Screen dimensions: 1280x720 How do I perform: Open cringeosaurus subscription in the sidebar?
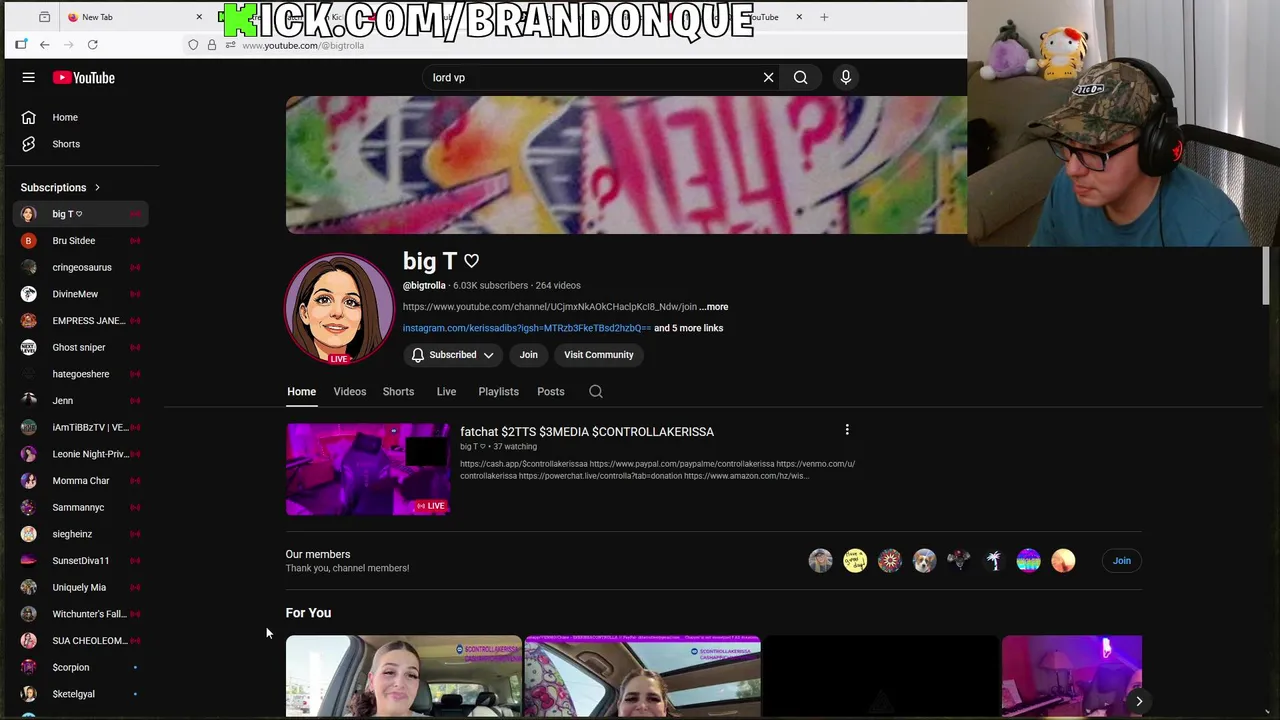pos(80,267)
